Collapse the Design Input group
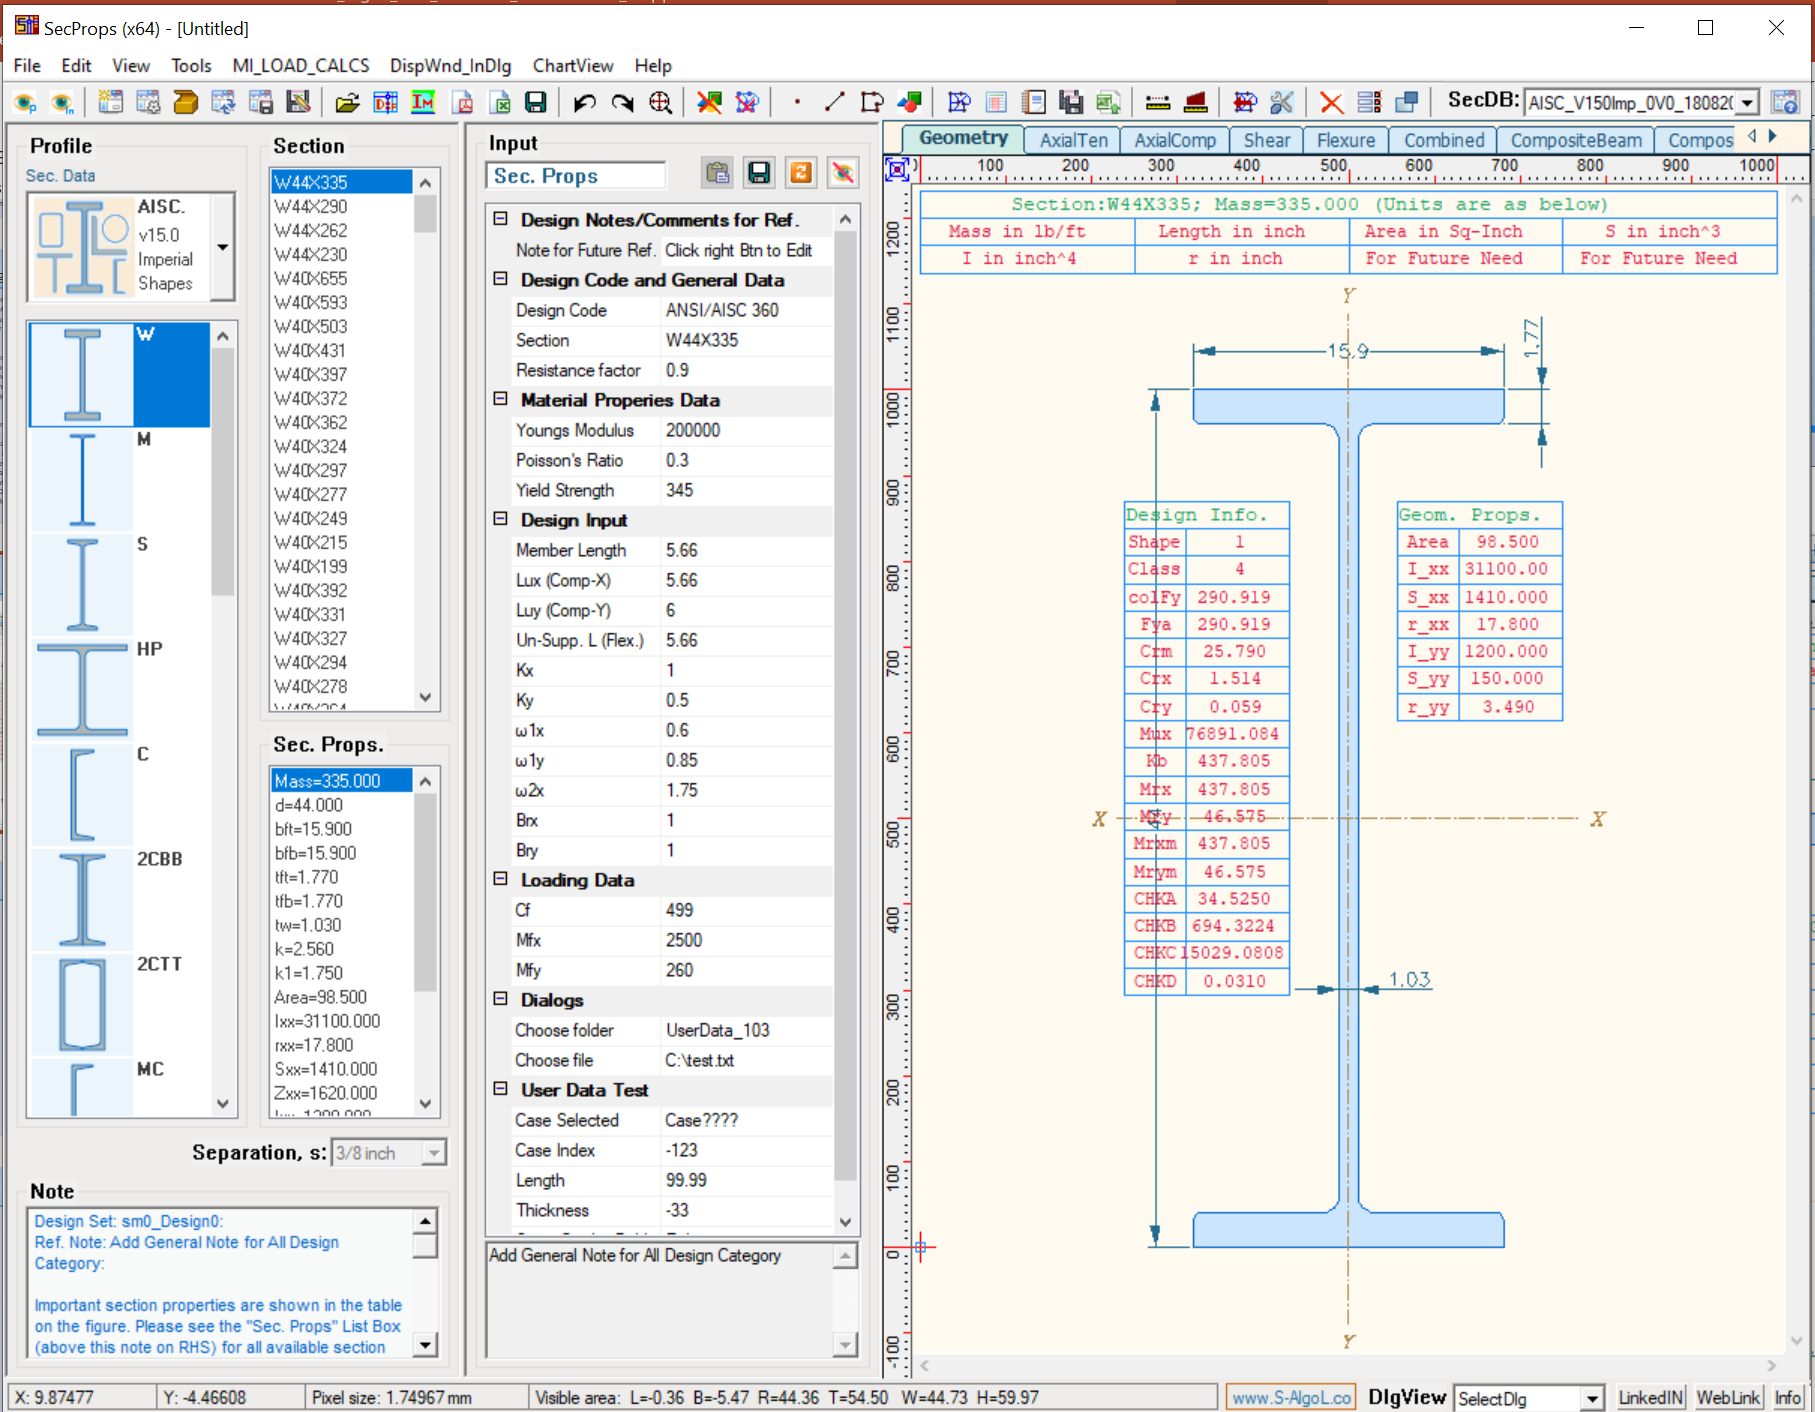 tap(500, 519)
